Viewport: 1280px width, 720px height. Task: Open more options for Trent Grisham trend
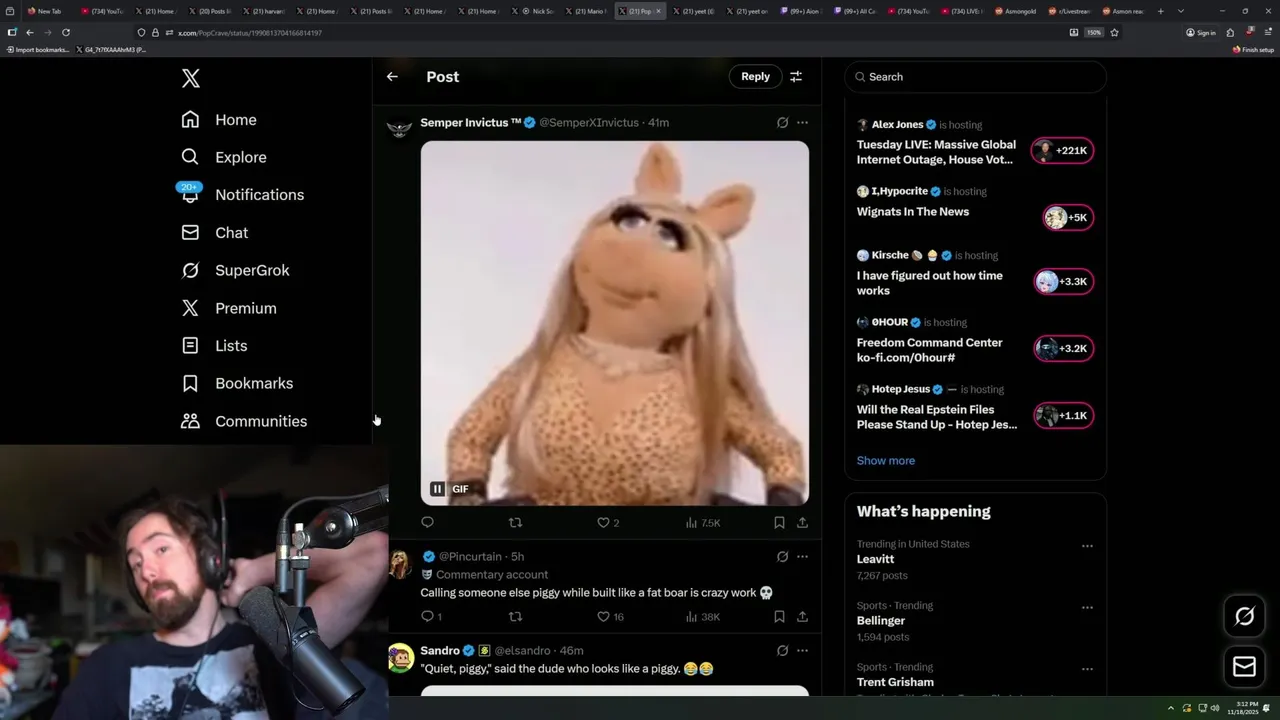click(1087, 669)
